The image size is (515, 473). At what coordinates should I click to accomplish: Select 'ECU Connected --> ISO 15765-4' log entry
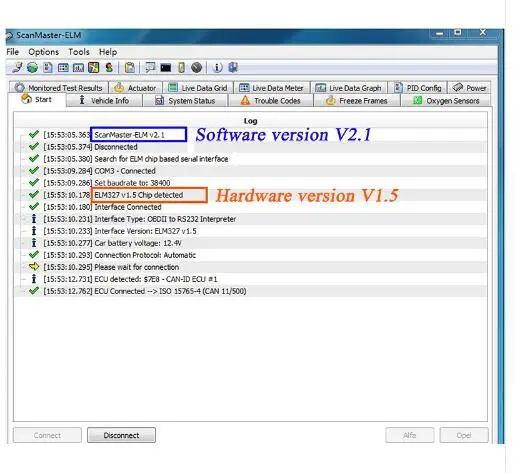click(x=251, y=291)
